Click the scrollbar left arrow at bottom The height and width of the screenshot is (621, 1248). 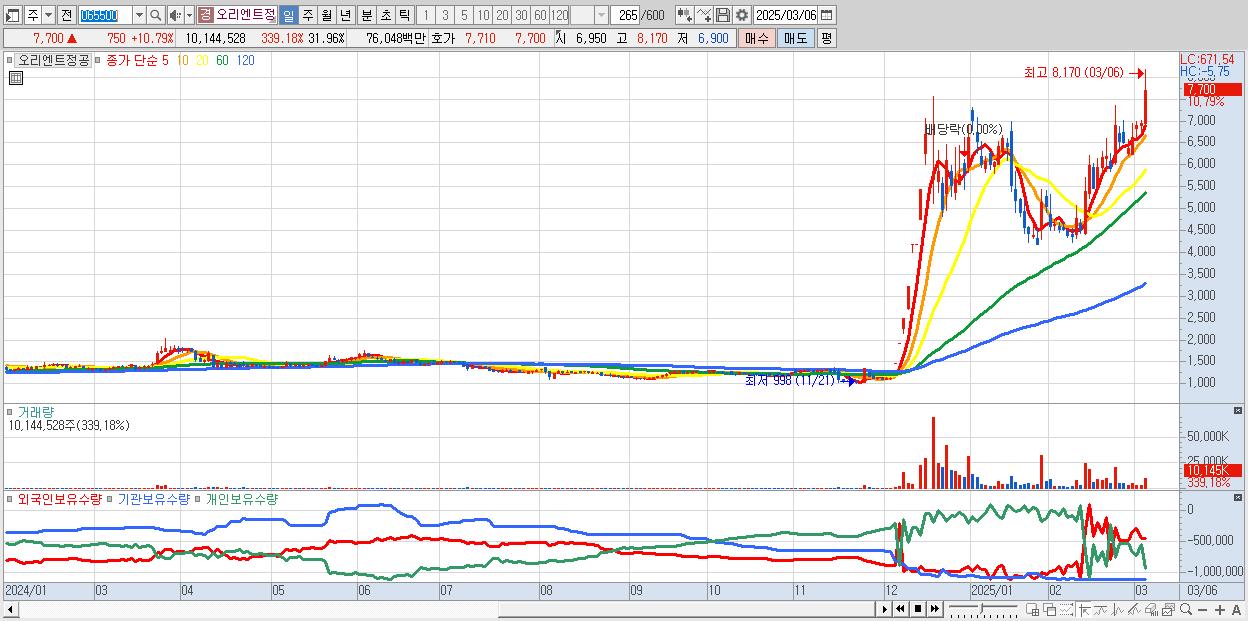(x=11, y=609)
